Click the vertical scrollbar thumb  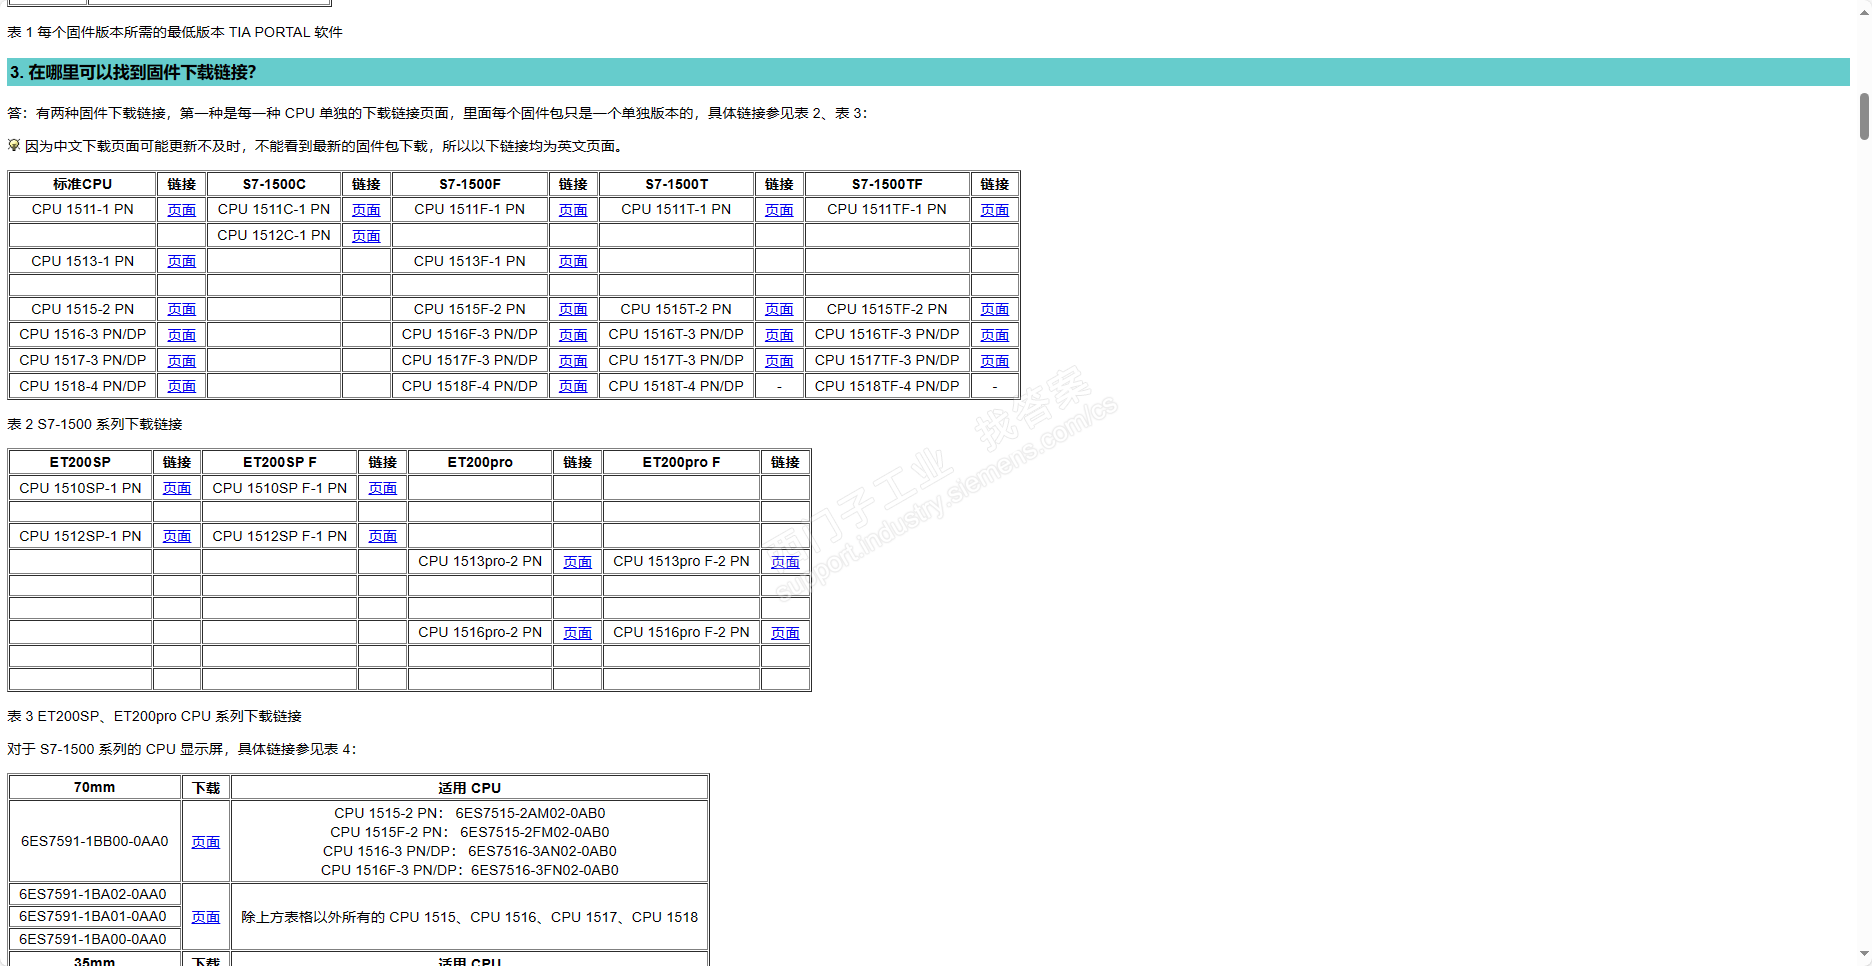tap(1864, 116)
